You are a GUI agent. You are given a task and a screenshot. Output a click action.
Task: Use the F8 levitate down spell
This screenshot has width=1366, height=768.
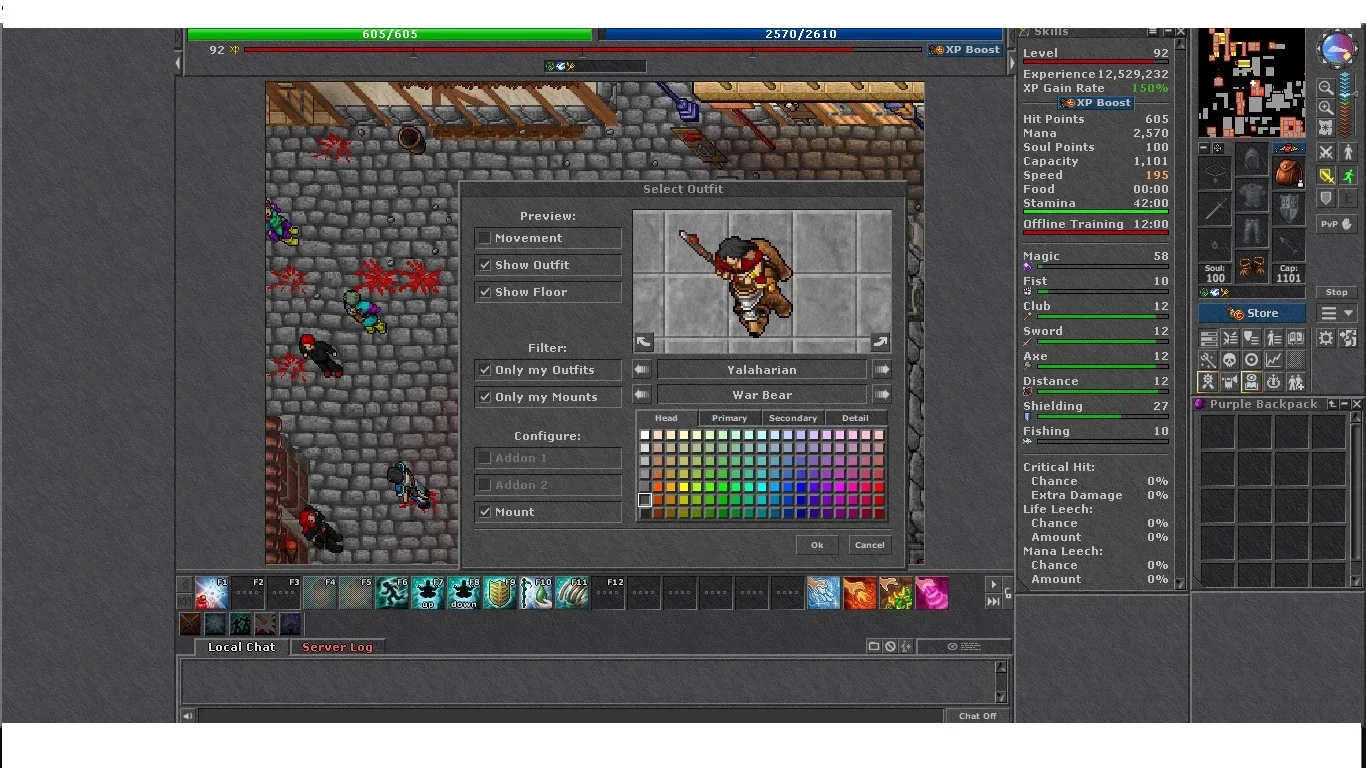pos(463,592)
